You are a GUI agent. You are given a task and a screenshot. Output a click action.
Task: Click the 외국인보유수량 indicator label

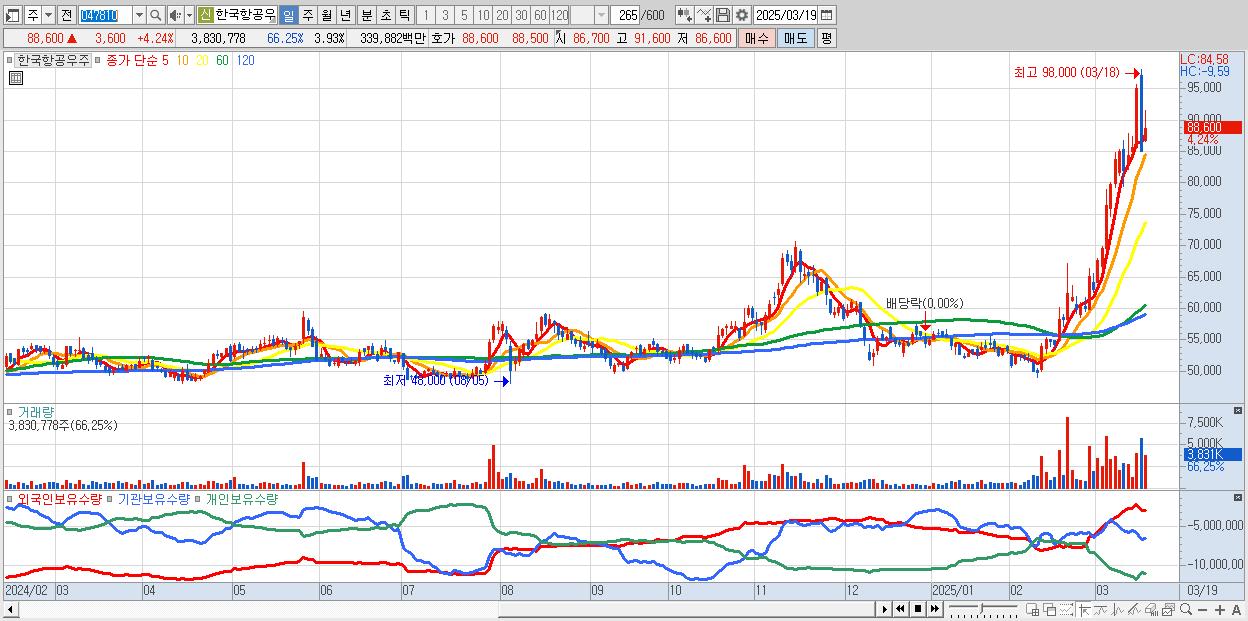pos(59,498)
